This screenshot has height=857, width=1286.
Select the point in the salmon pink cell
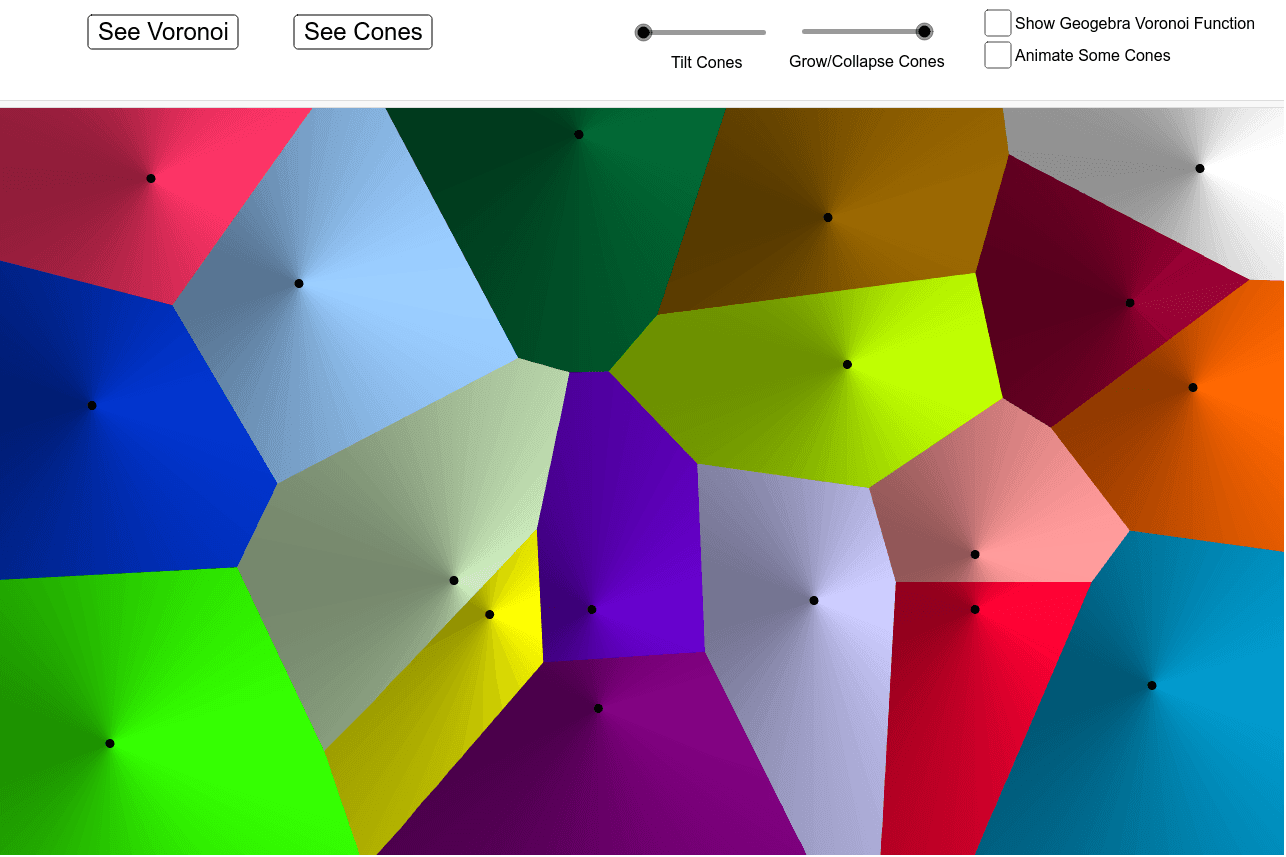[975, 555]
